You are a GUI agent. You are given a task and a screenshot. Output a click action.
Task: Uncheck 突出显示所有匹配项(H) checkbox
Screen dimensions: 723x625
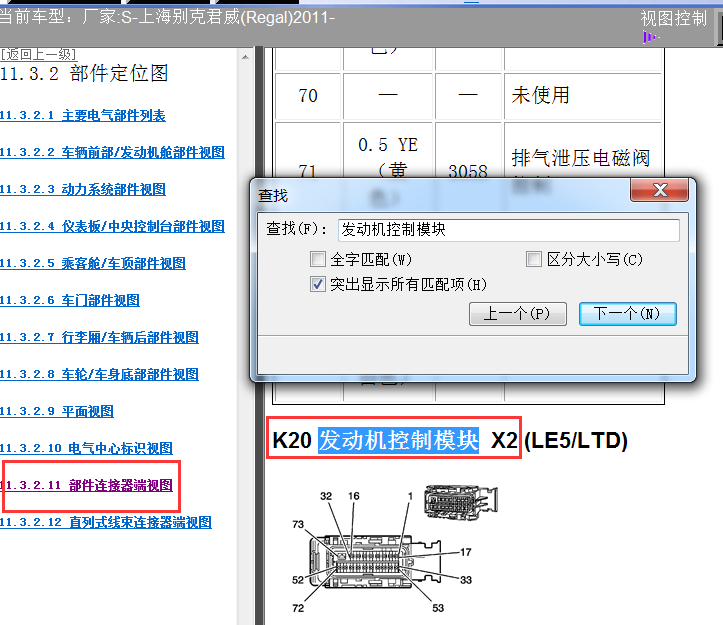click(x=318, y=284)
